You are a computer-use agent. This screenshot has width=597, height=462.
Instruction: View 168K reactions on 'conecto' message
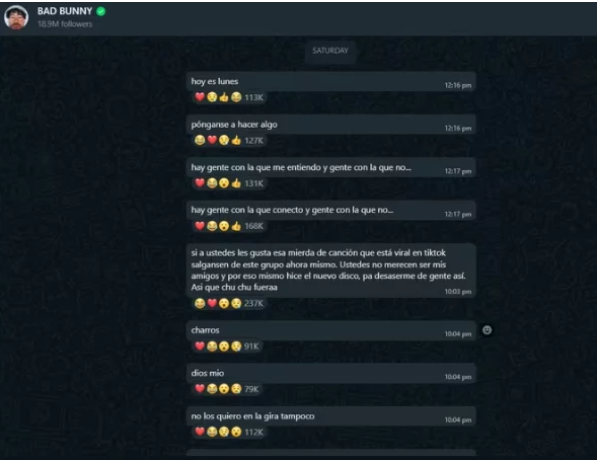[x=229, y=226]
